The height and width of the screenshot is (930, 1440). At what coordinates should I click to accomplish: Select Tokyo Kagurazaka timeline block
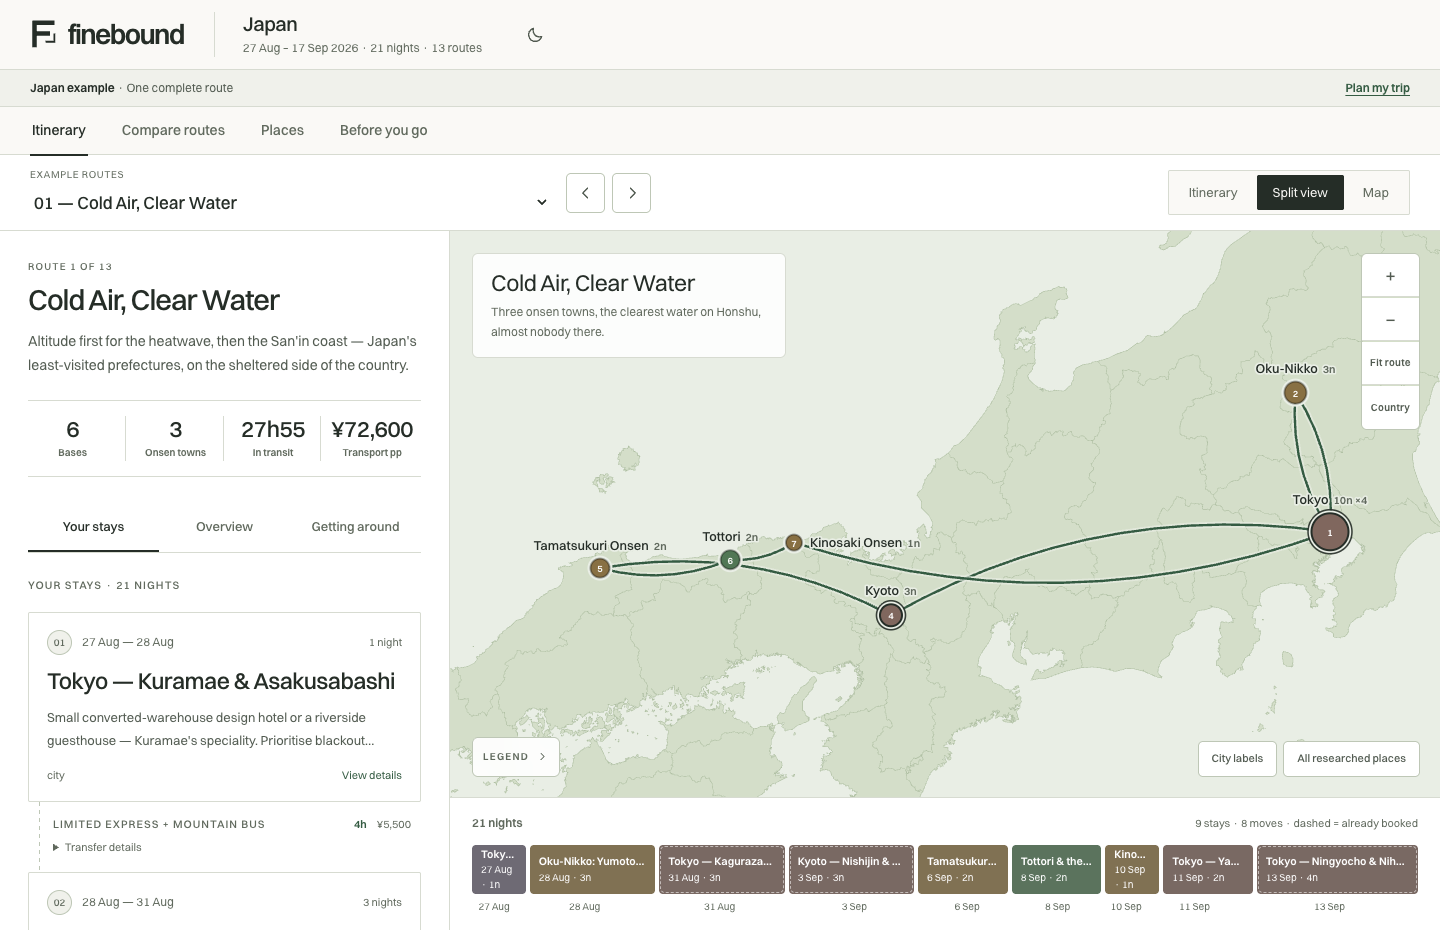pyautogui.click(x=720, y=869)
